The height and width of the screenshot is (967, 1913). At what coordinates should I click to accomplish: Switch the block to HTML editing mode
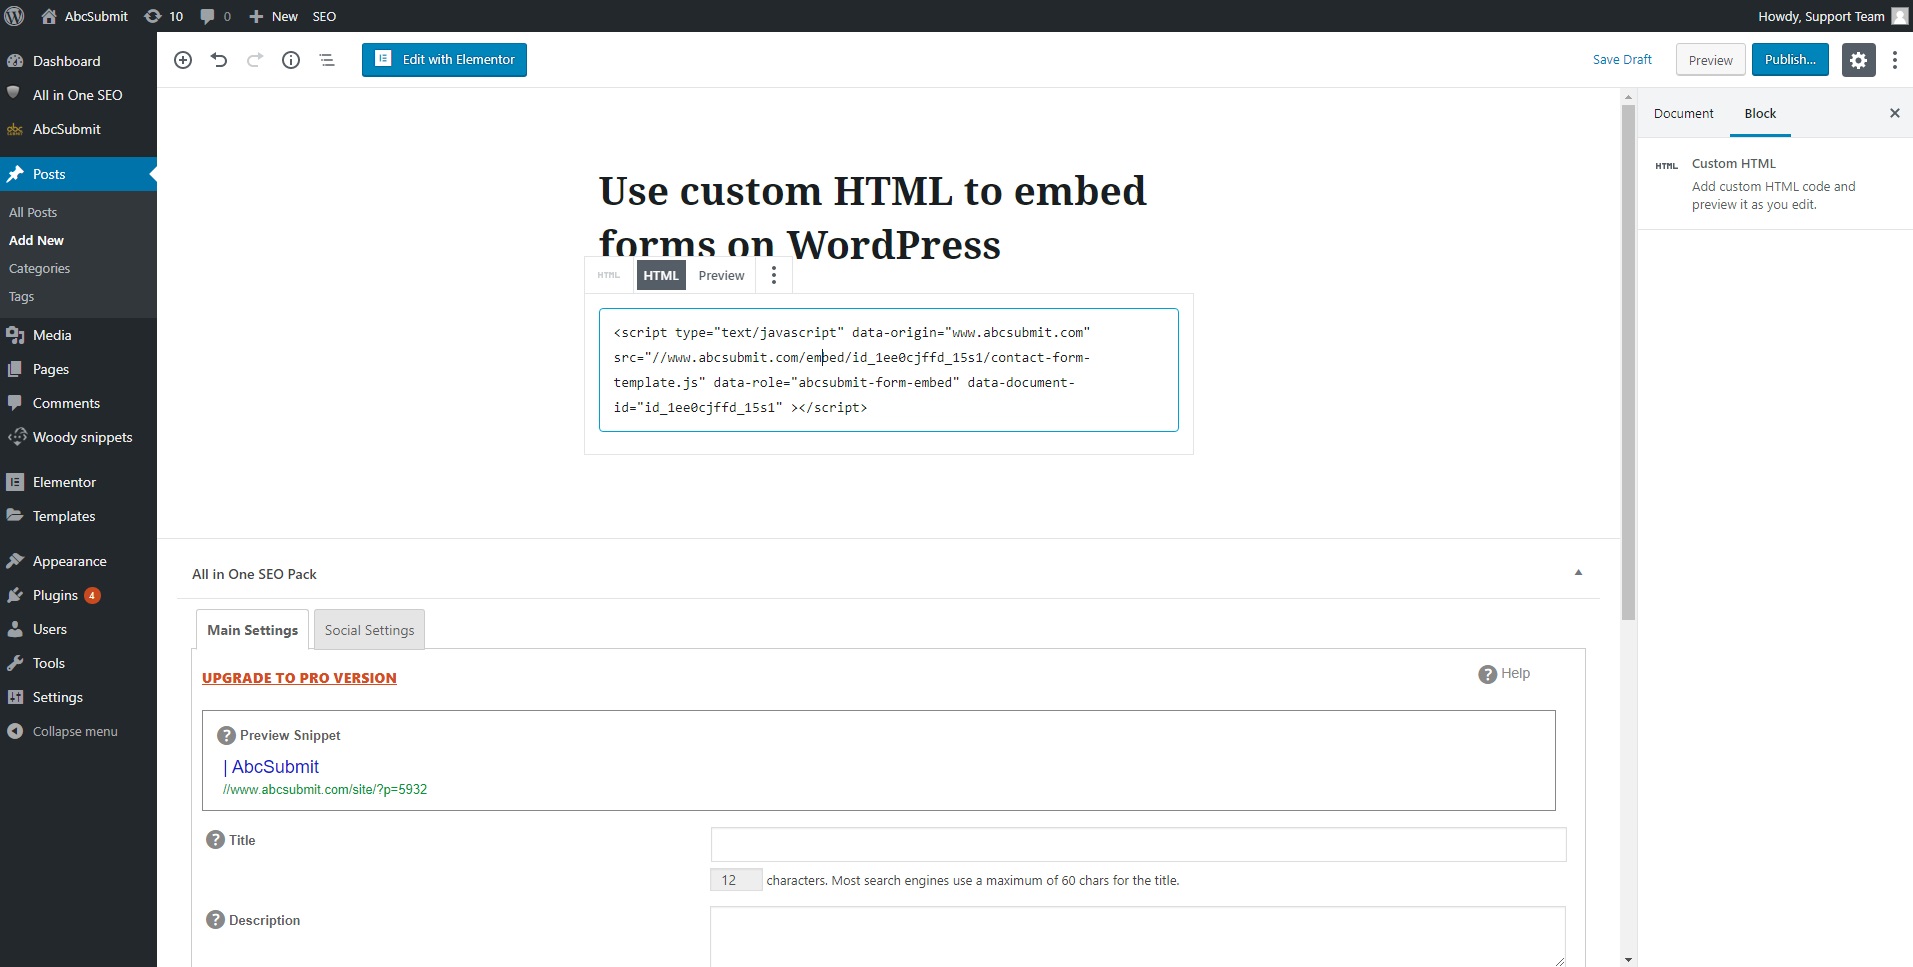click(x=661, y=275)
